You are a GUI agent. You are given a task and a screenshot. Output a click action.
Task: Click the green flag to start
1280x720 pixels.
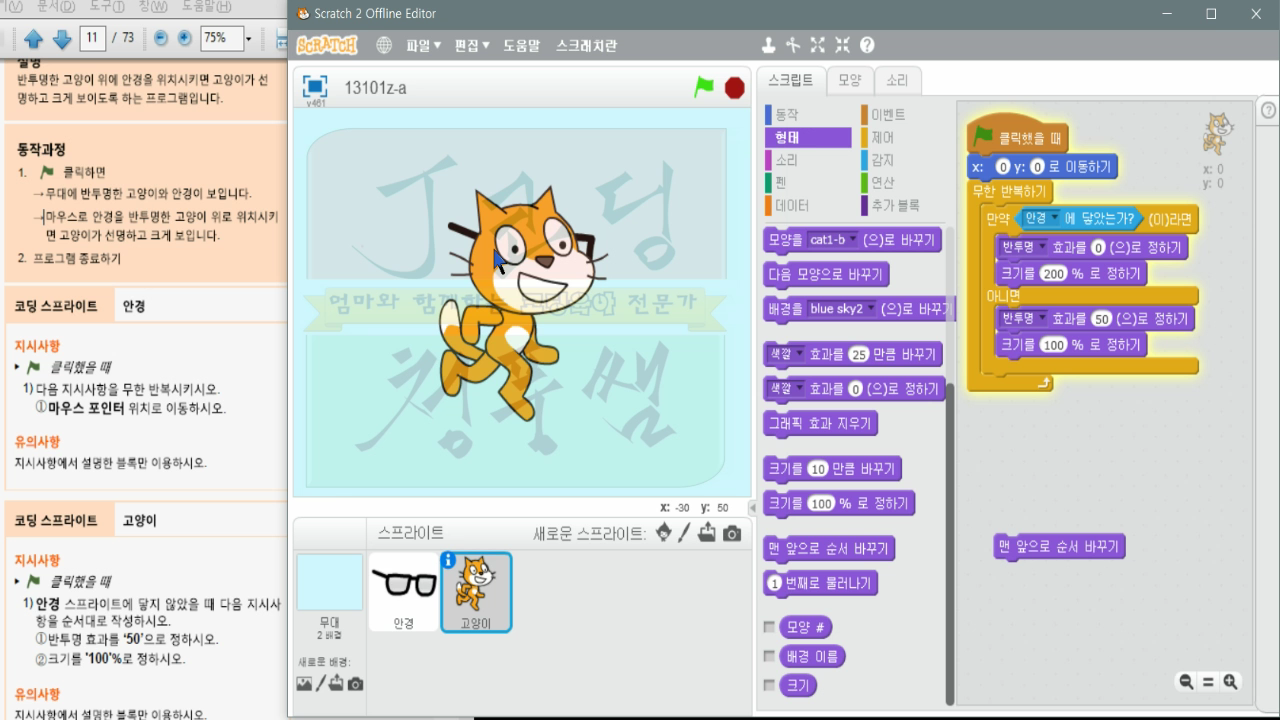click(x=705, y=87)
